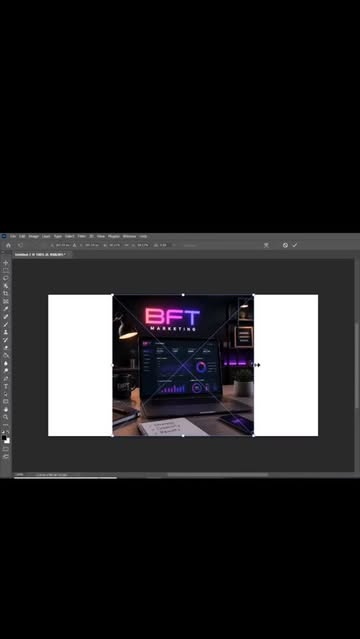This screenshot has width=360, height=639.
Task: Change the screen mode
Action: 6,456
